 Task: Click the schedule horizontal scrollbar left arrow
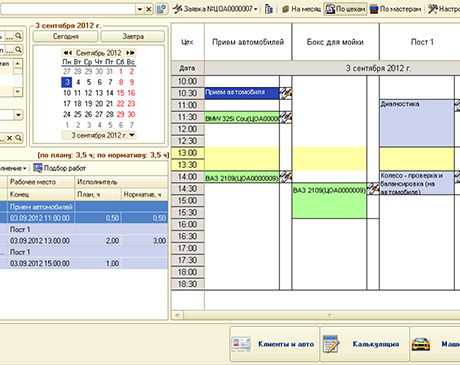tap(177, 315)
